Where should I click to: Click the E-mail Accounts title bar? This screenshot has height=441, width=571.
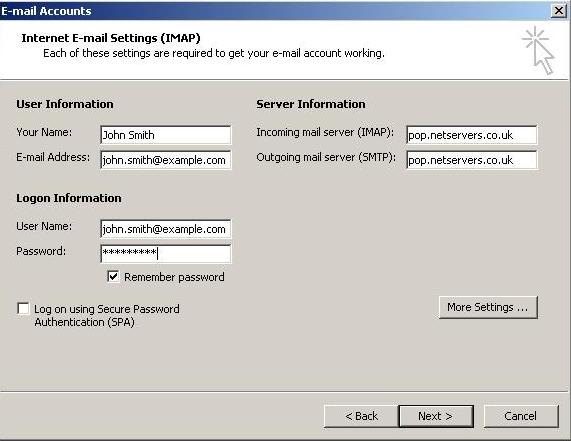click(273, 11)
